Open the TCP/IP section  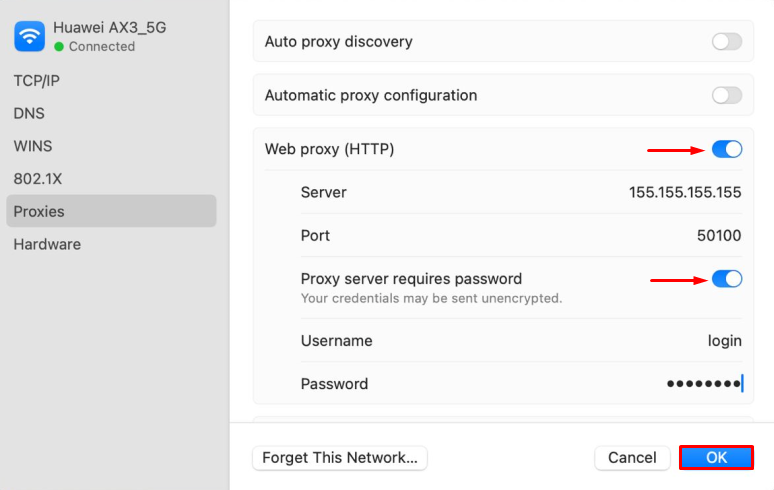[37, 80]
